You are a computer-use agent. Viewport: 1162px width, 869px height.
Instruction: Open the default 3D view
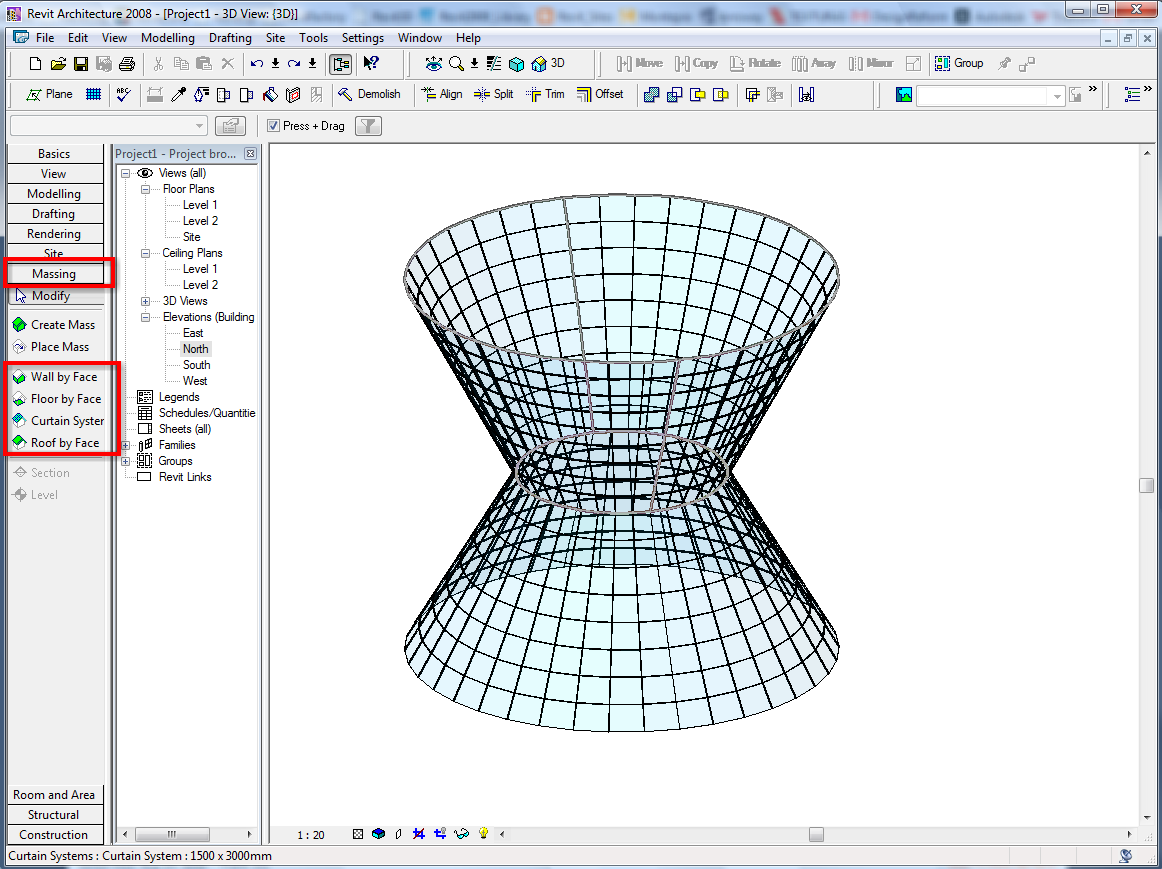click(548, 63)
